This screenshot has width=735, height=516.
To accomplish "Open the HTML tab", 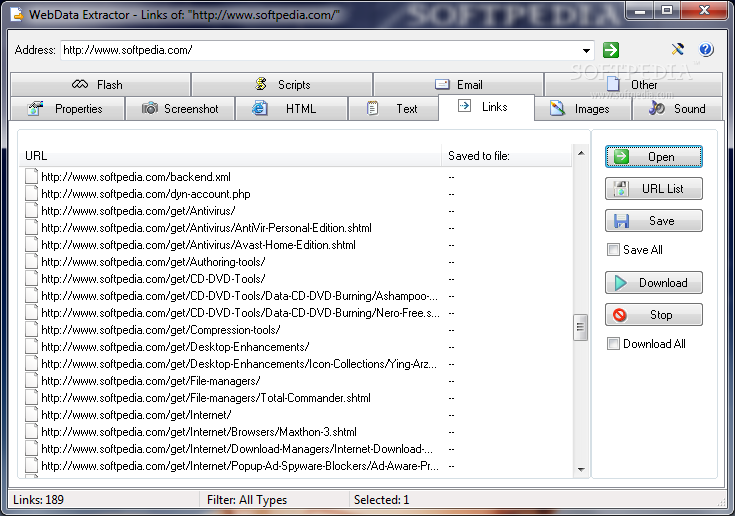I will coord(292,109).
